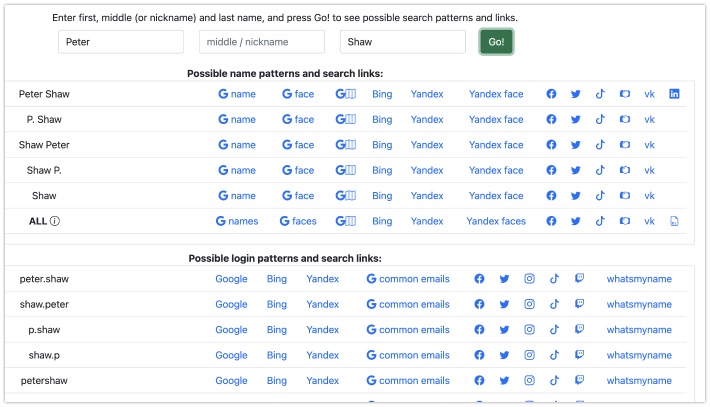Screen dimensions: 710x407
Task: Open Yandex face link for Peter Shaw
Action: point(496,94)
